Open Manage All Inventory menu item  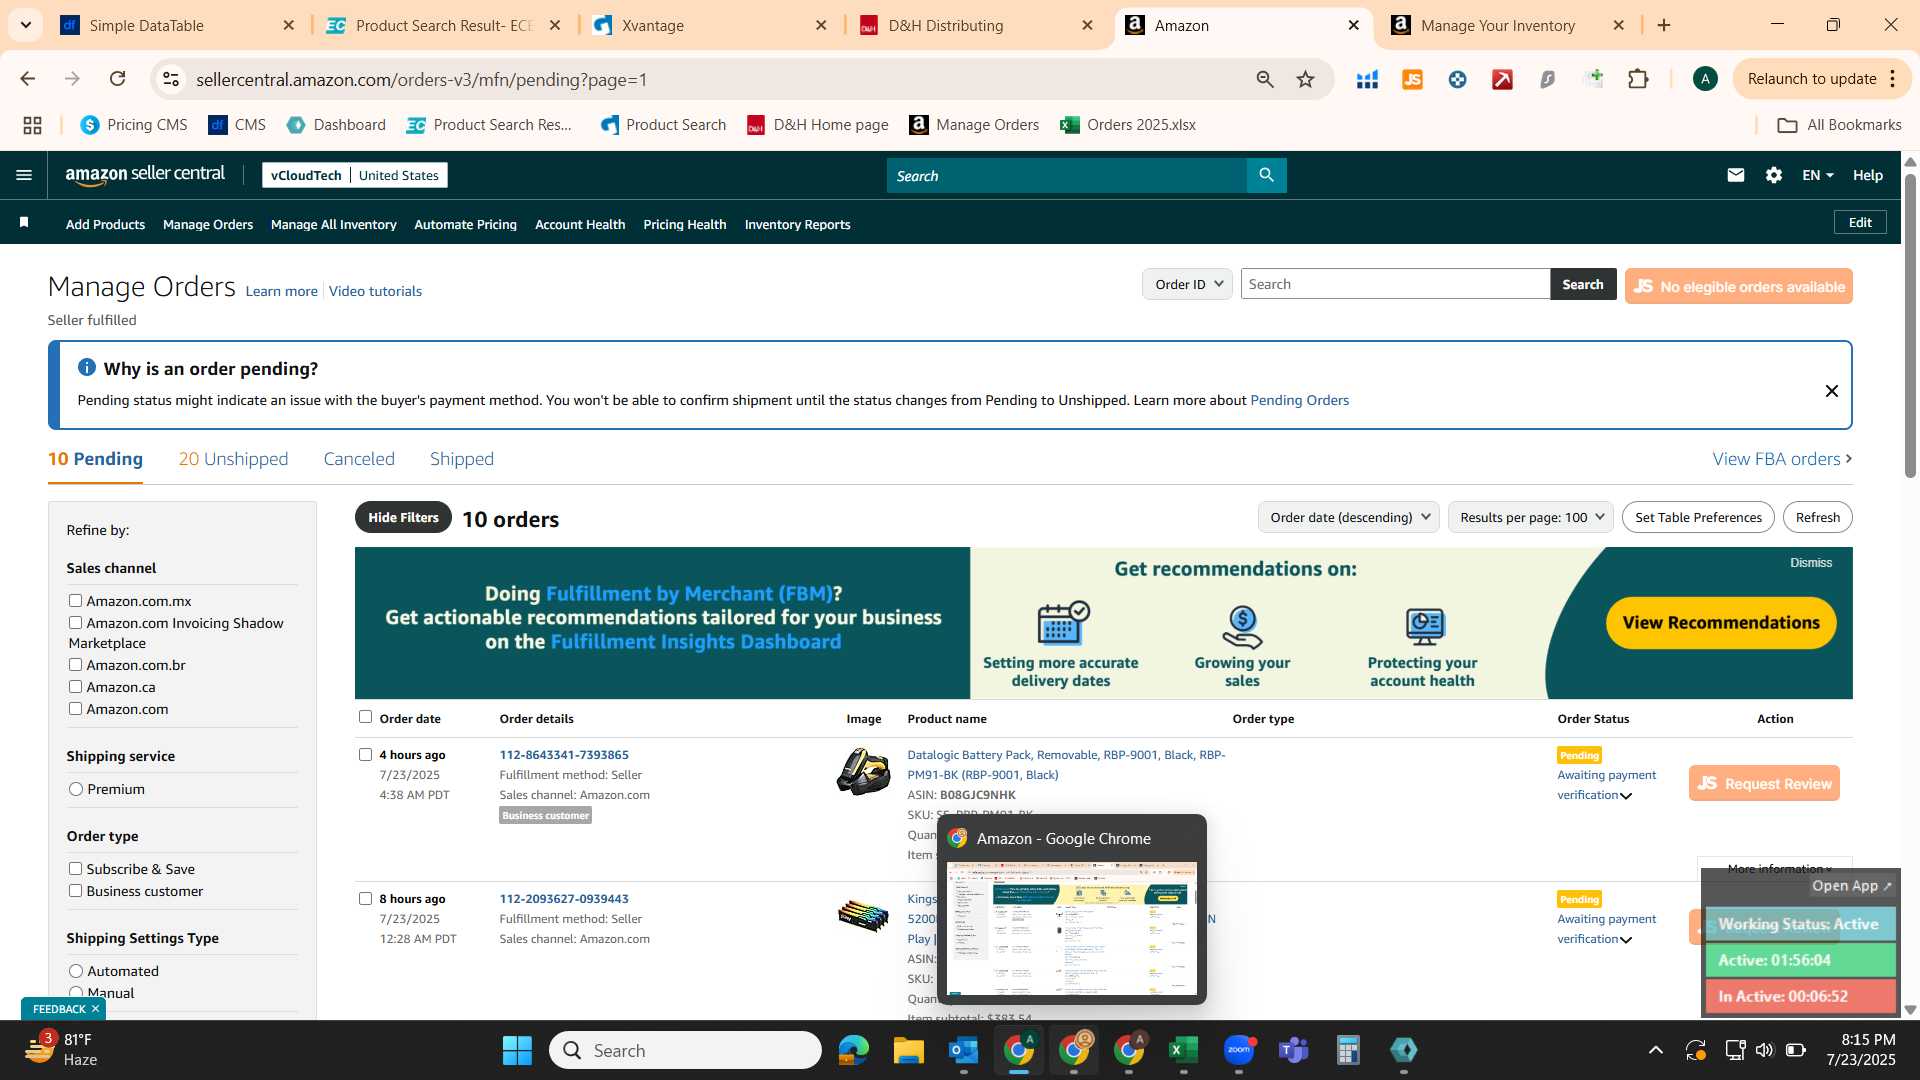333,224
